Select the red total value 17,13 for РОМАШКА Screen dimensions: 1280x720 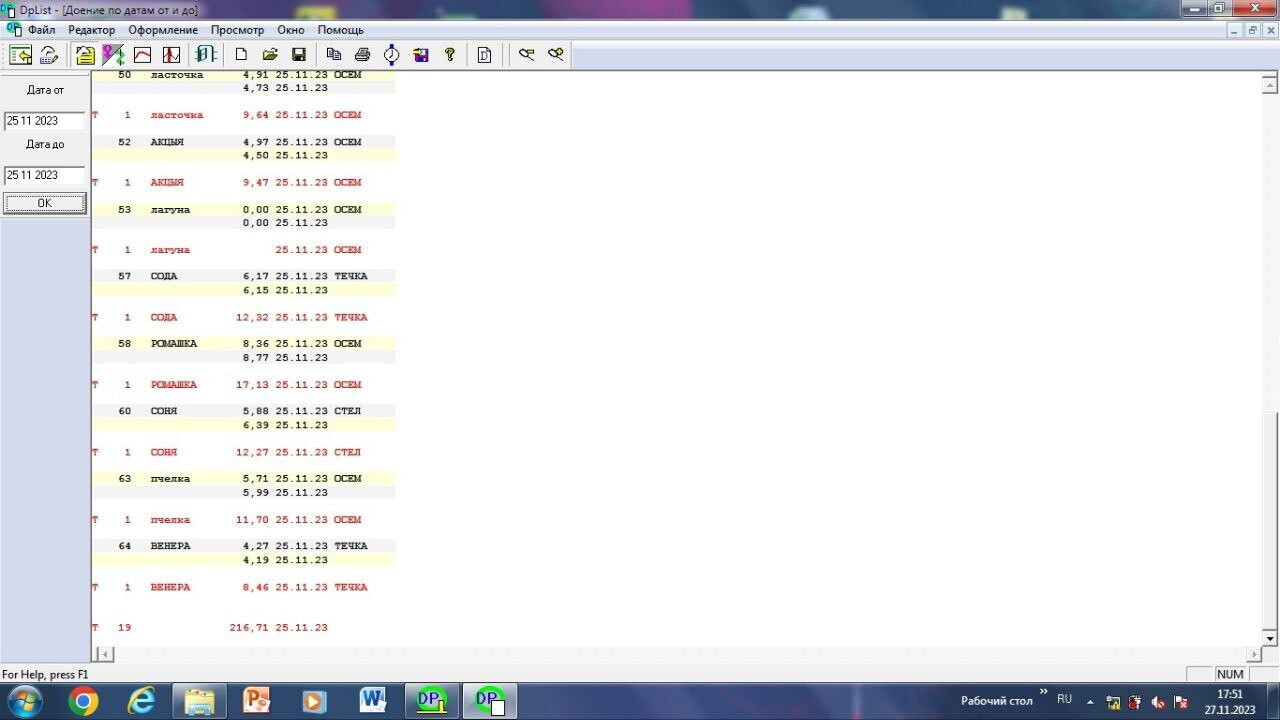252,385
